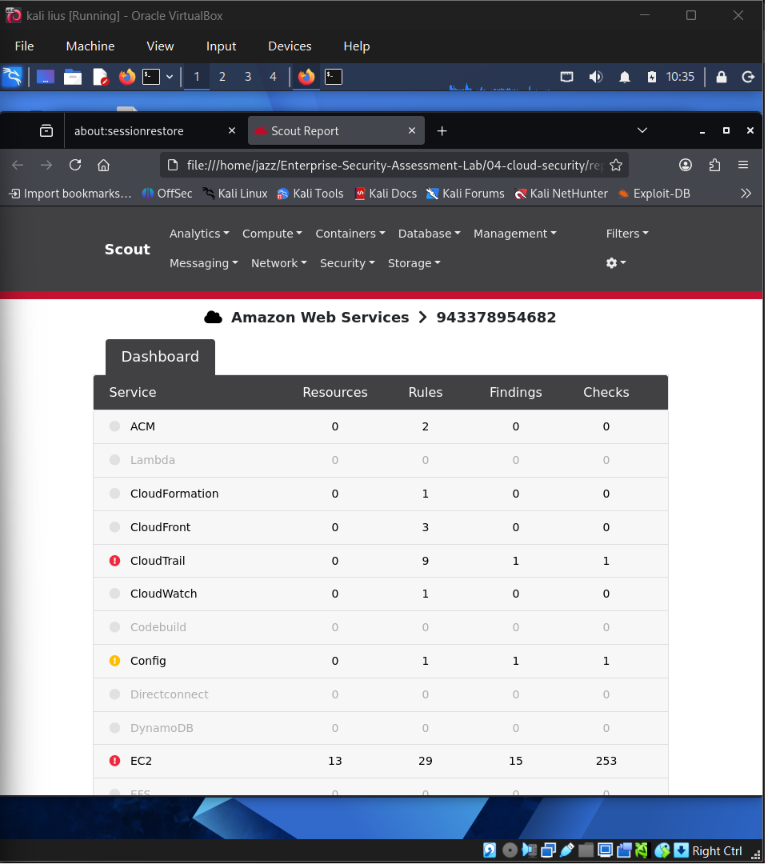The height and width of the screenshot is (864, 765).
Task: Open the Kali applications menu icon
Action: coord(12,77)
